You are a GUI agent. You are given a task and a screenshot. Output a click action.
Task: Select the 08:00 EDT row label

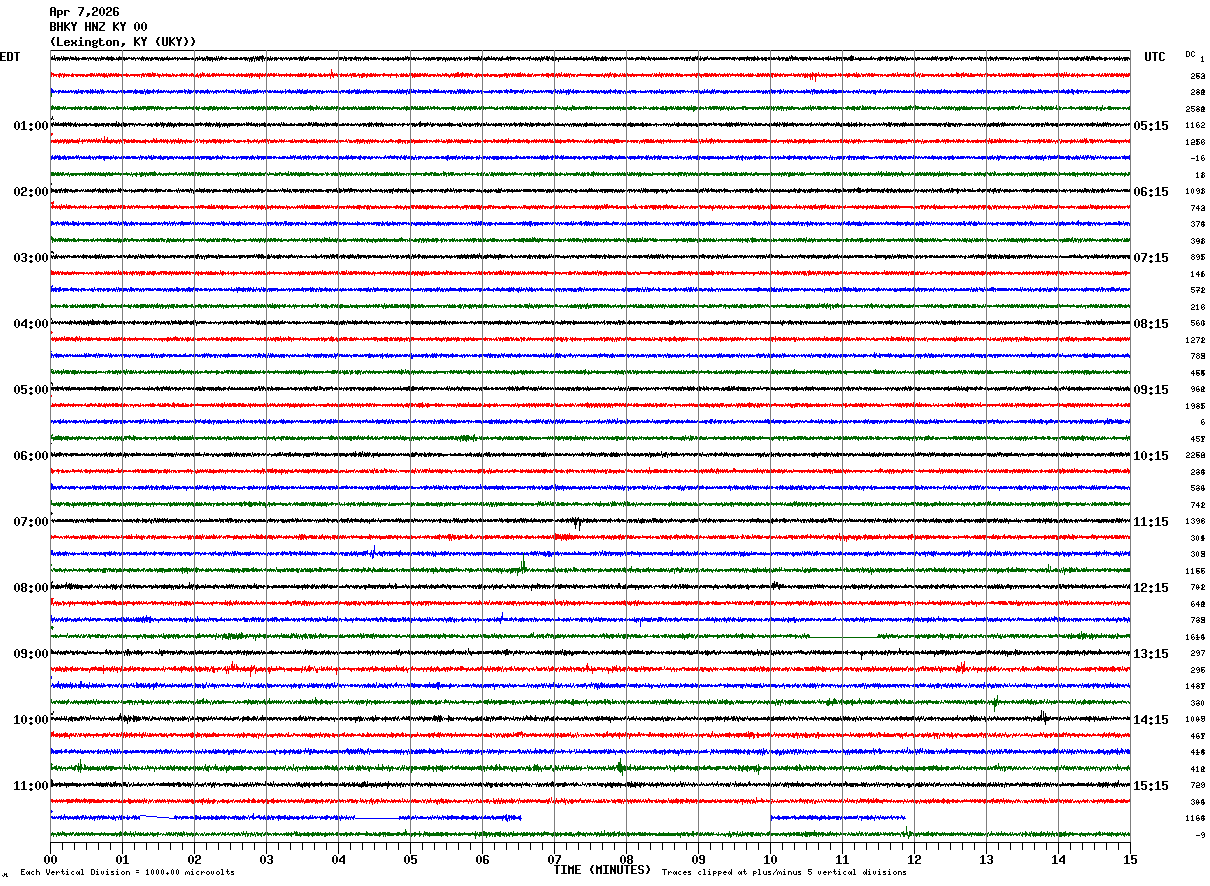click(31, 588)
